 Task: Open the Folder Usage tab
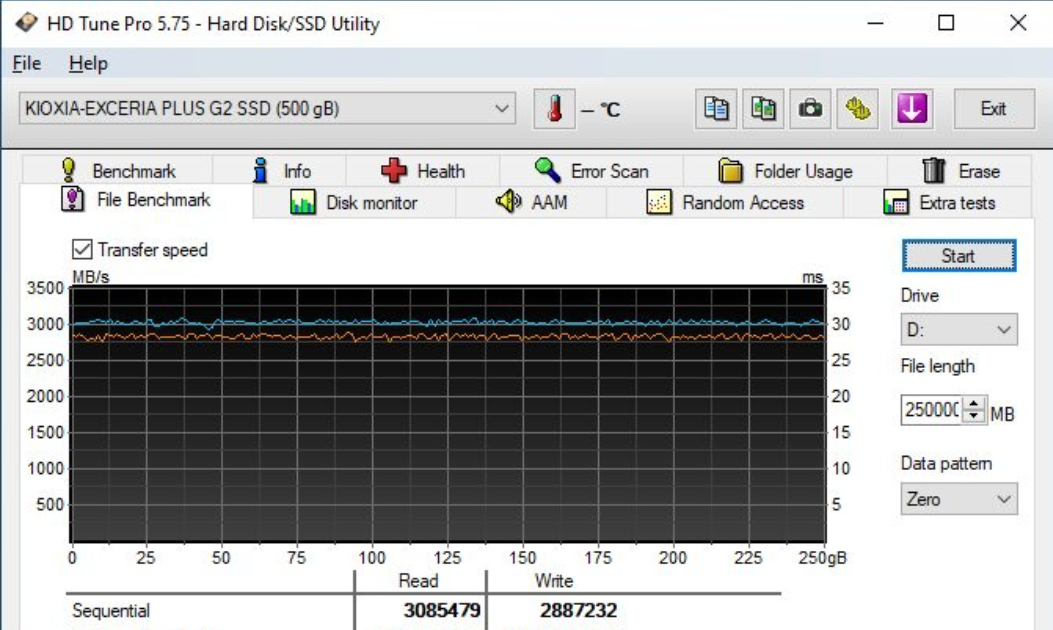click(785, 171)
